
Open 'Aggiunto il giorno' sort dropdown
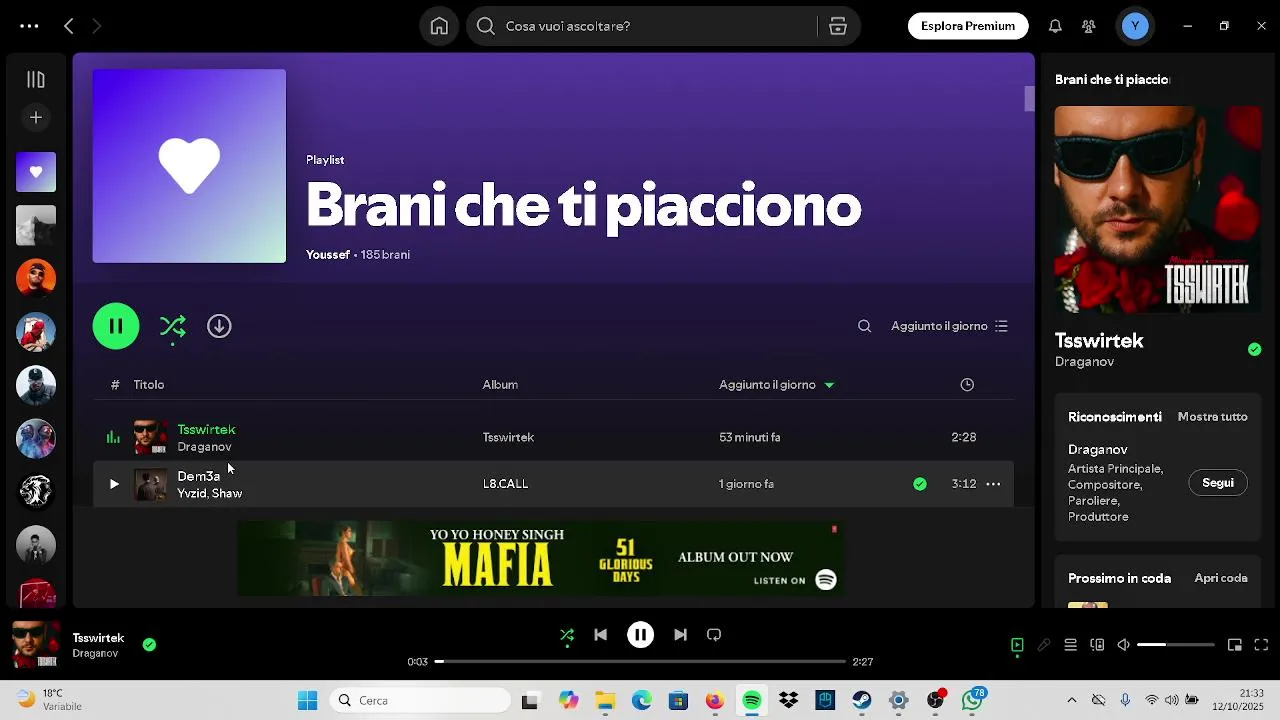[x=950, y=326]
